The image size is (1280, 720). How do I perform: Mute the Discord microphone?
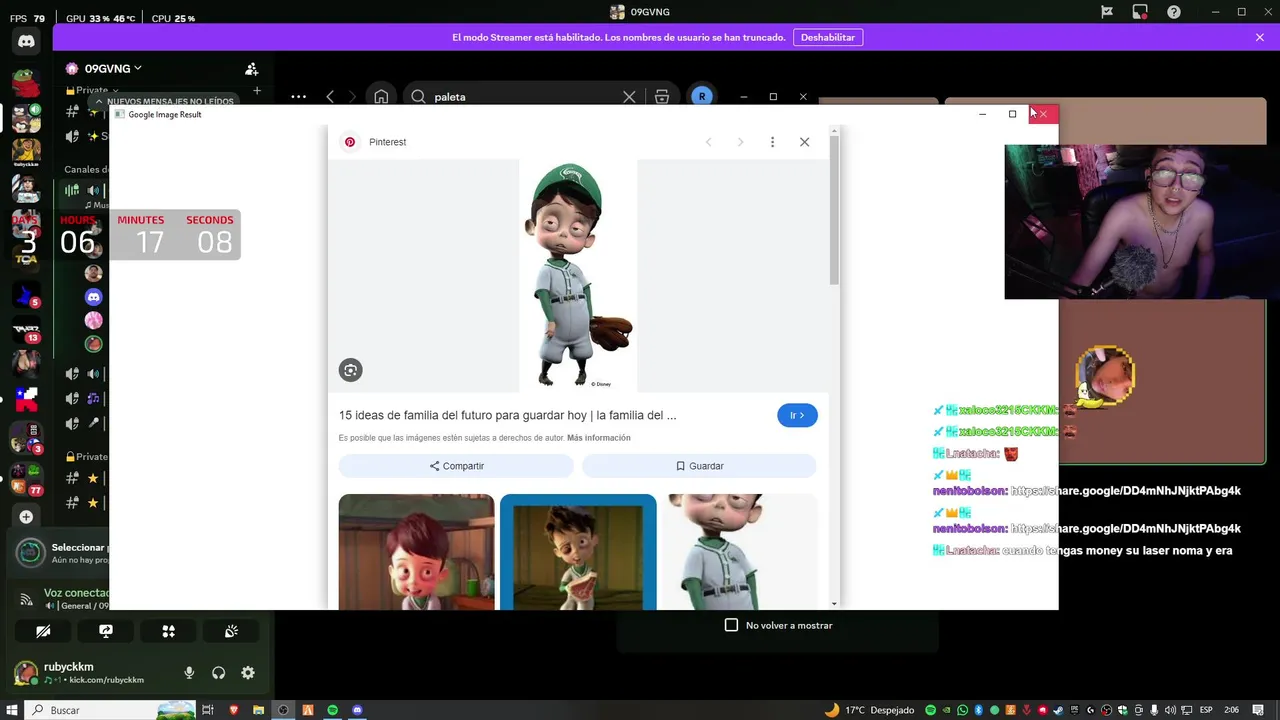point(189,673)
